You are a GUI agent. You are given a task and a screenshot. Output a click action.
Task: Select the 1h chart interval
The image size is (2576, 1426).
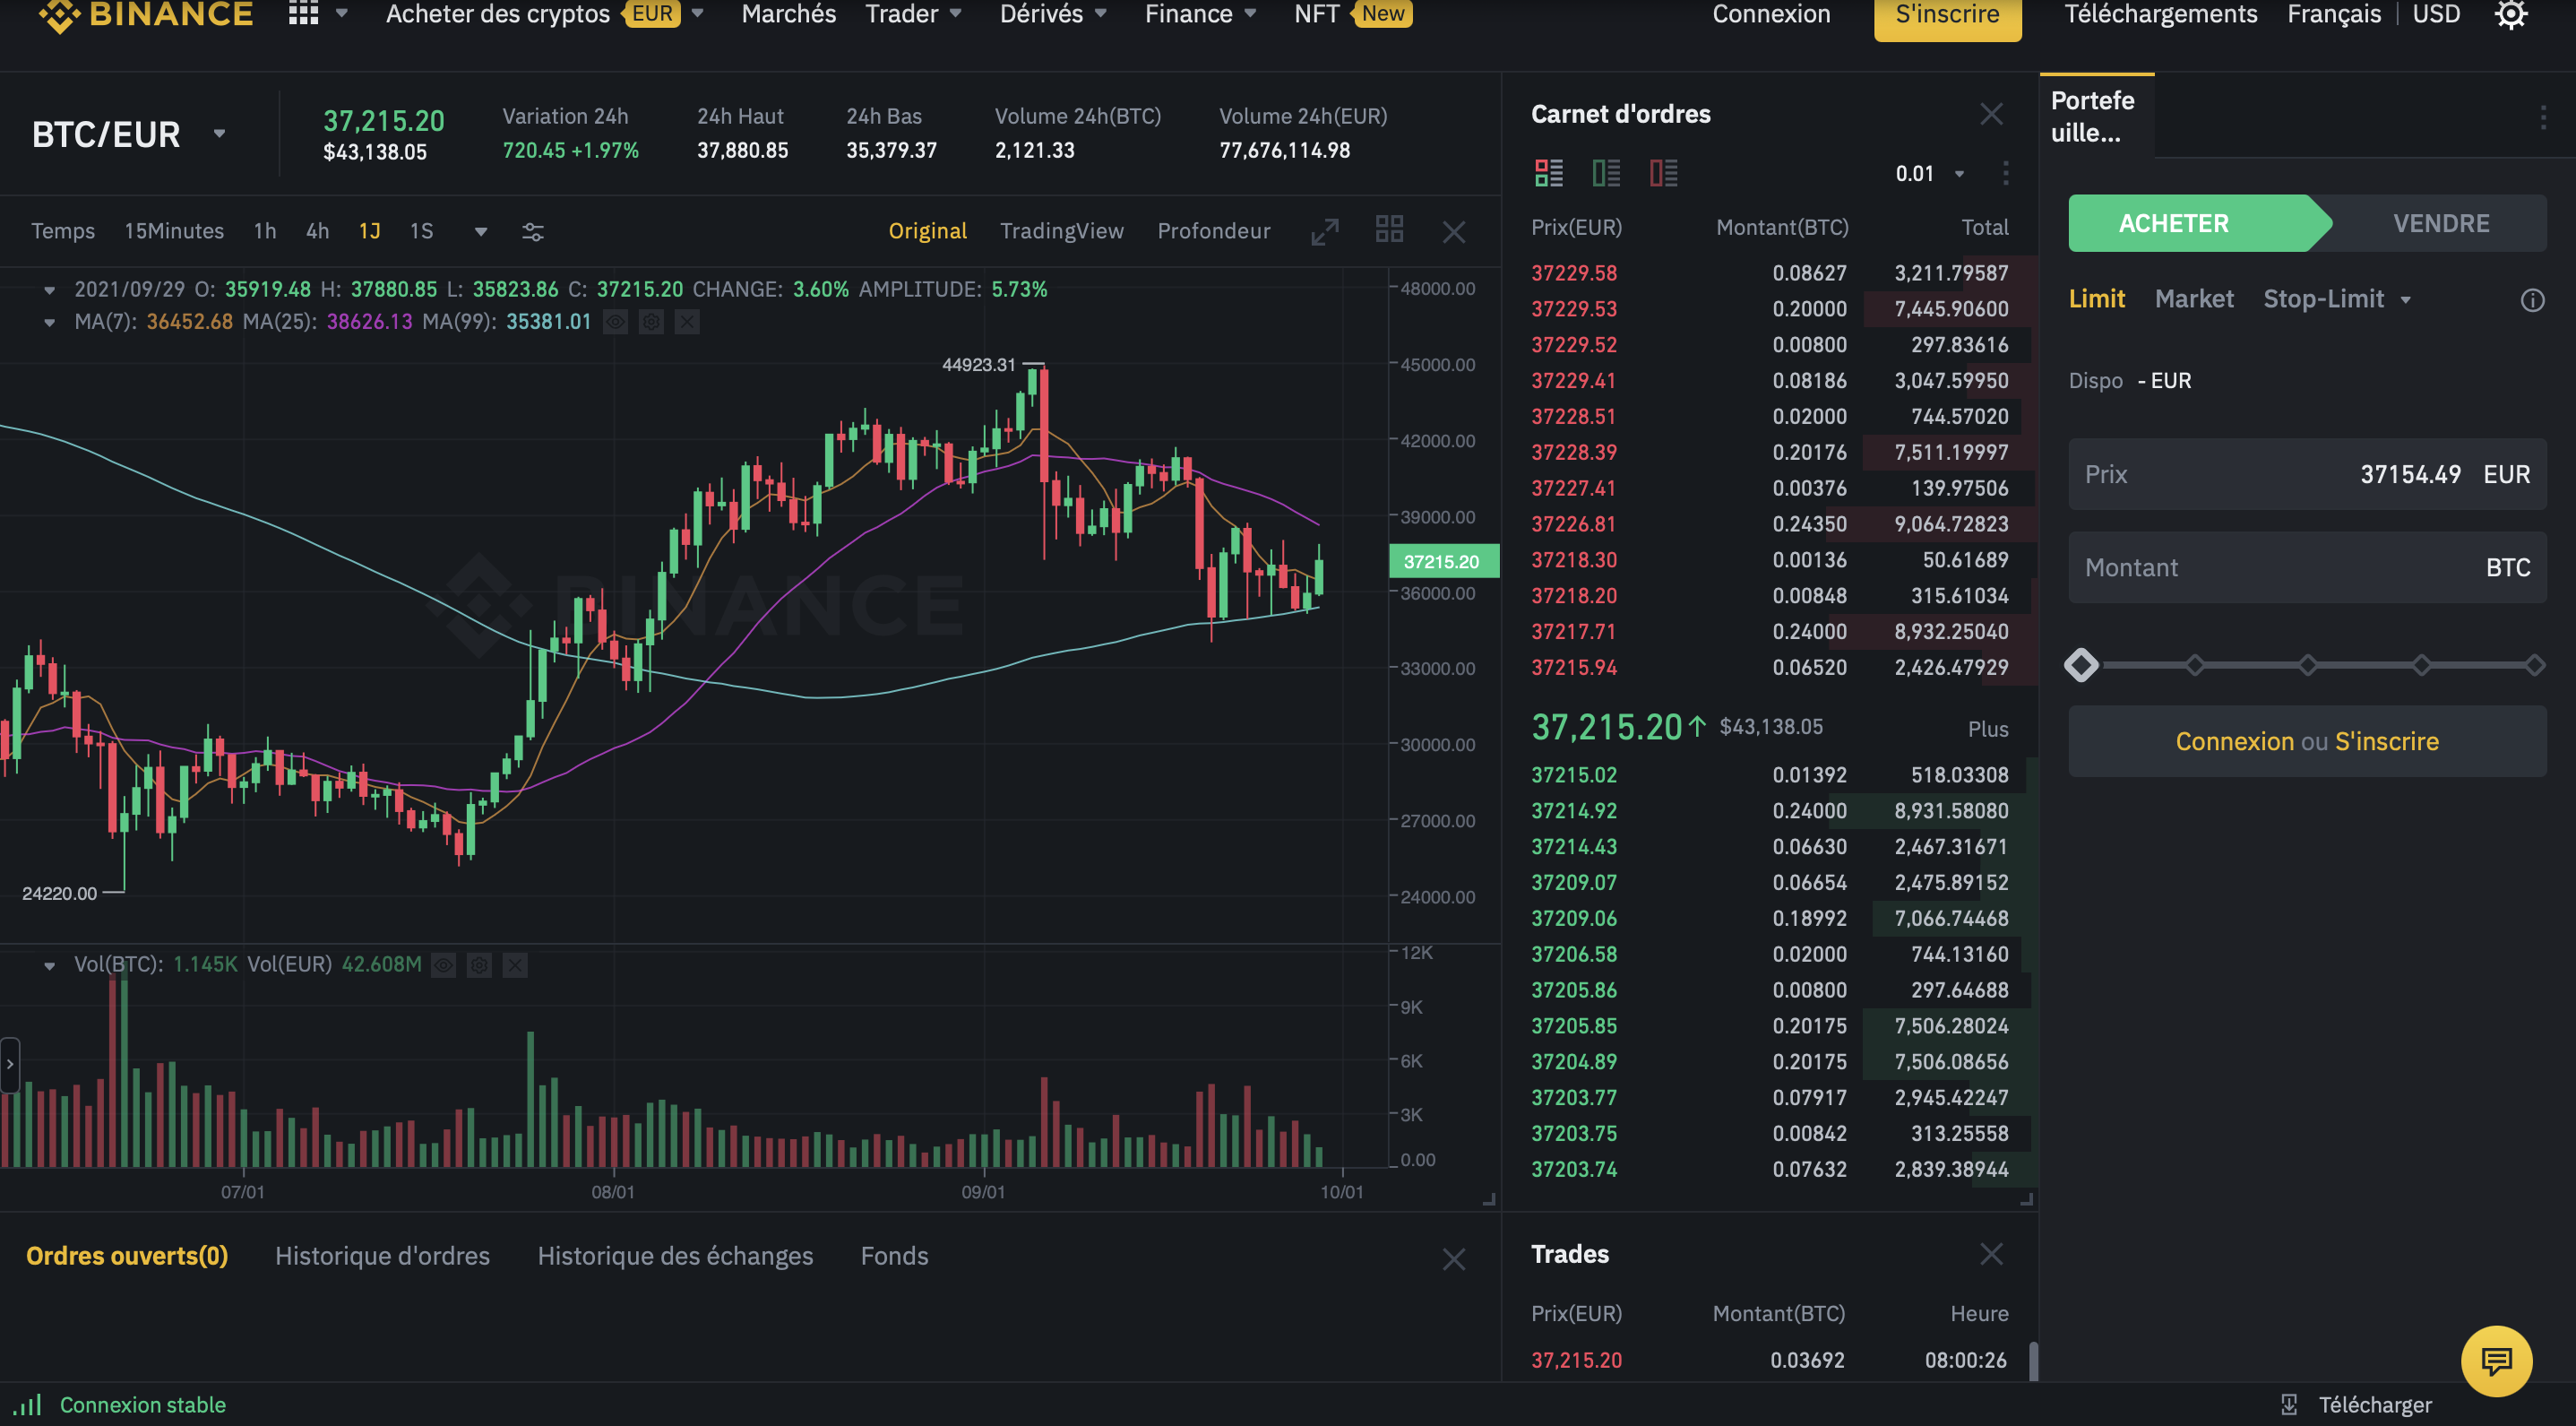point(264,231)
